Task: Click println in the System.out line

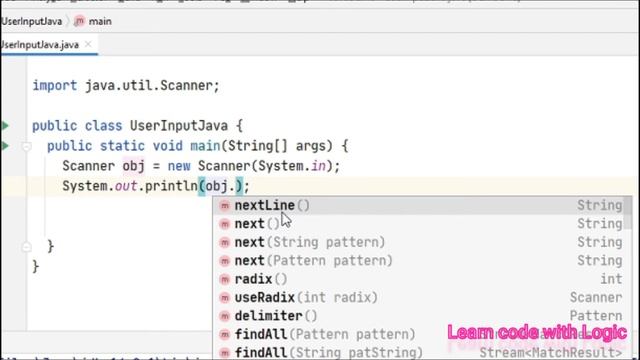Action: point(171,187)
